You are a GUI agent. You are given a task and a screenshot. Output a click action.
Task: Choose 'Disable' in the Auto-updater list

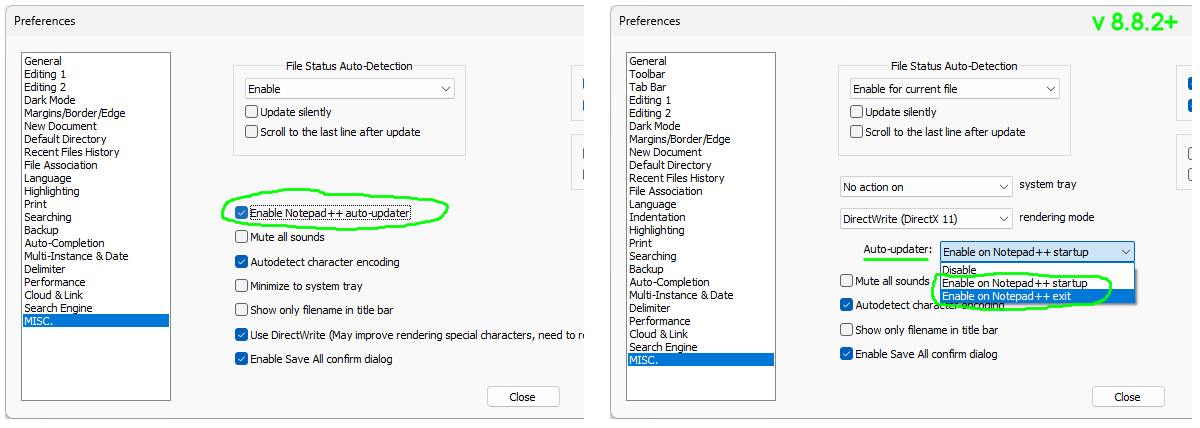tap(959, 270)
